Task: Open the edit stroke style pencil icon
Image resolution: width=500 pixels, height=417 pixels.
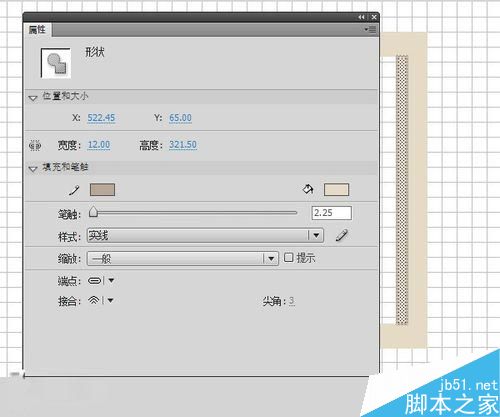Action: (342, 235)
